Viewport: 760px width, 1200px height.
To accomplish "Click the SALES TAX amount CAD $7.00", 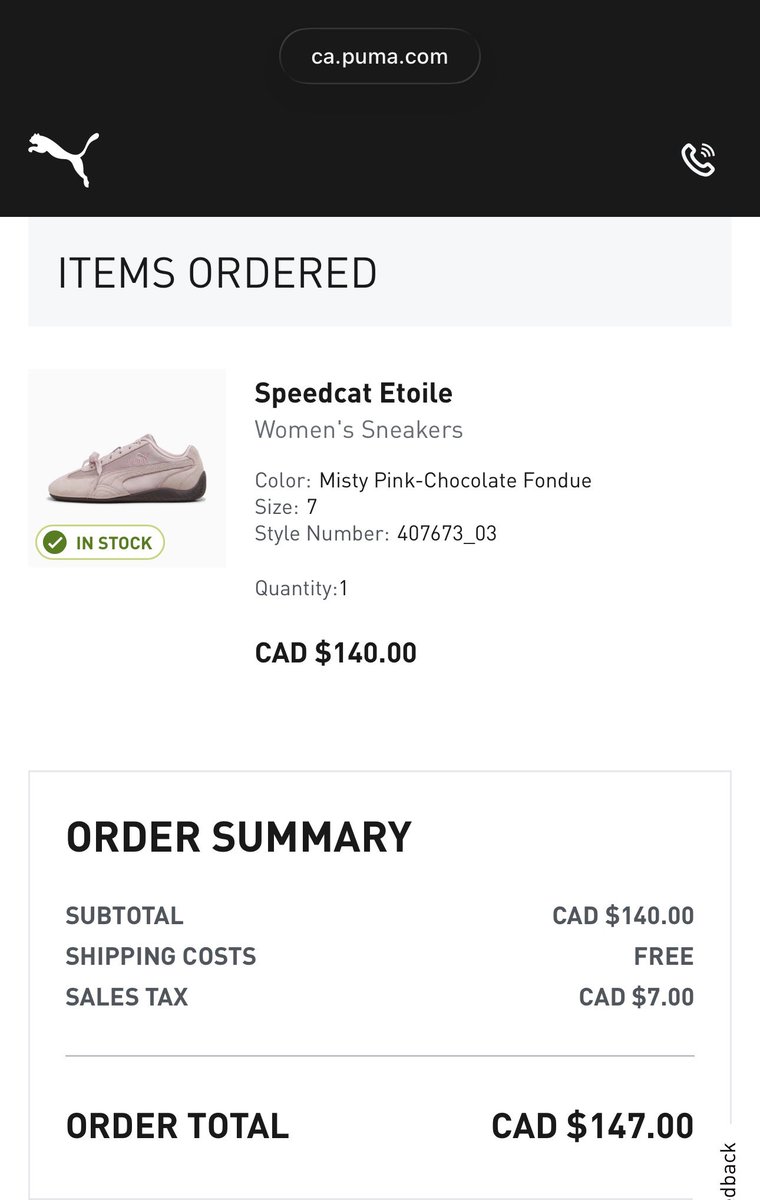I will click(x=636, y=997).
